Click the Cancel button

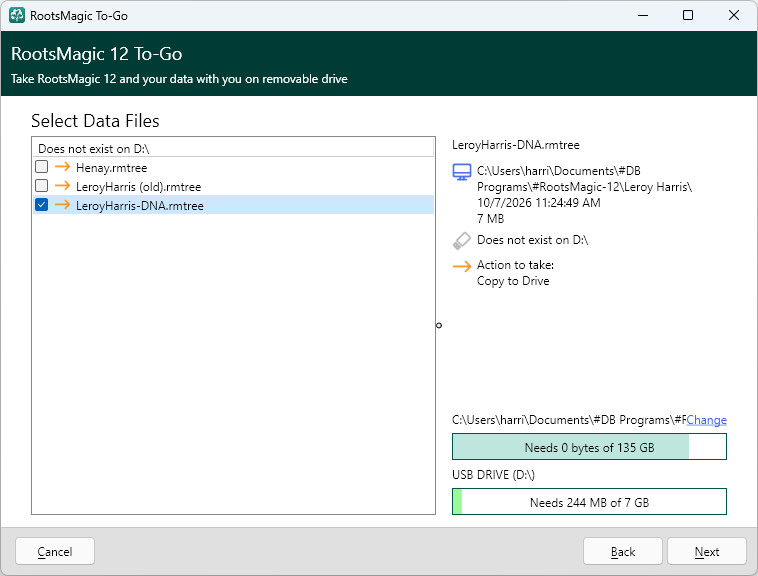55,551
